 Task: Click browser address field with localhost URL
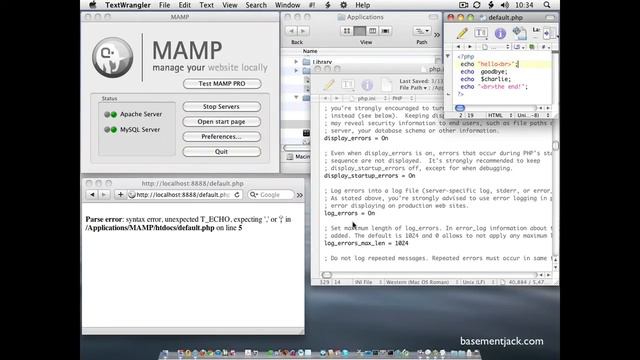click(x=184, y=195)
